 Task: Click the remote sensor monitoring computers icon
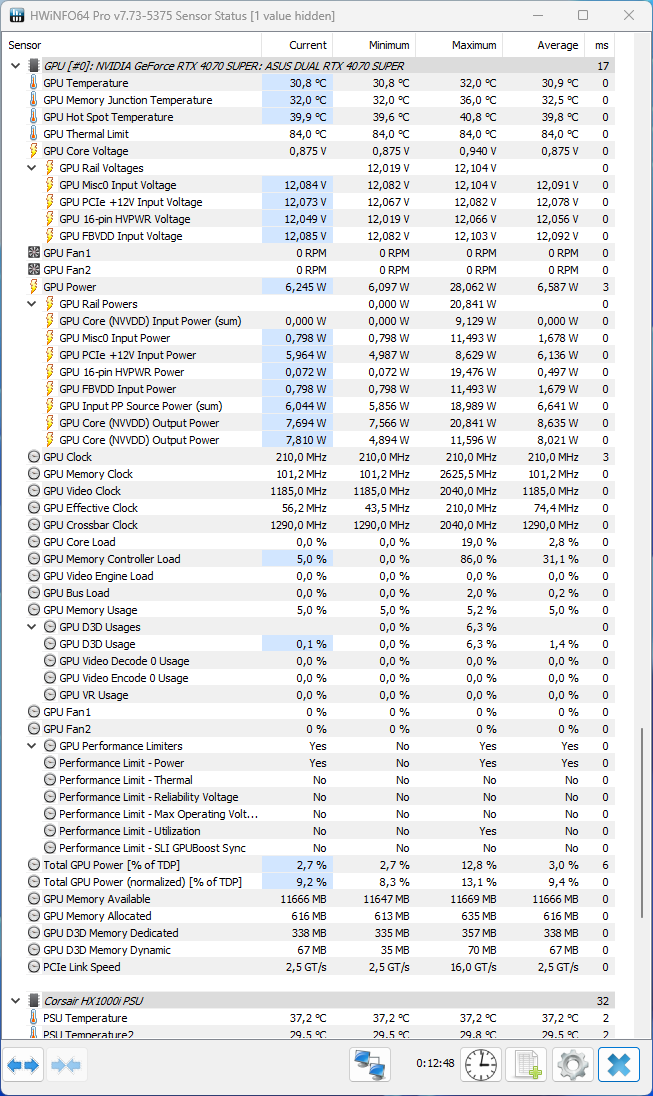tap(369, 1064)
